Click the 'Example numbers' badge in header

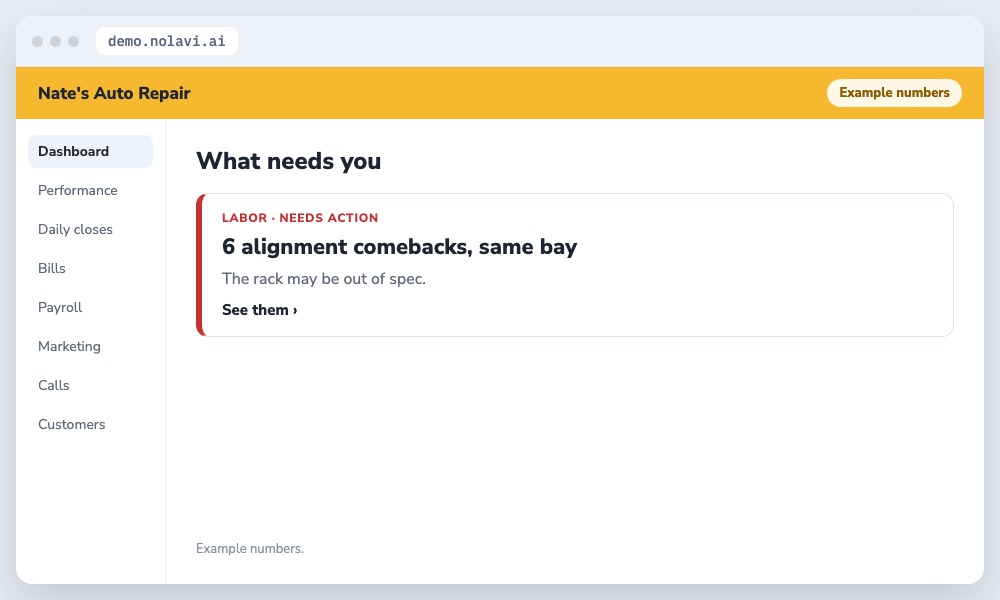894,92
